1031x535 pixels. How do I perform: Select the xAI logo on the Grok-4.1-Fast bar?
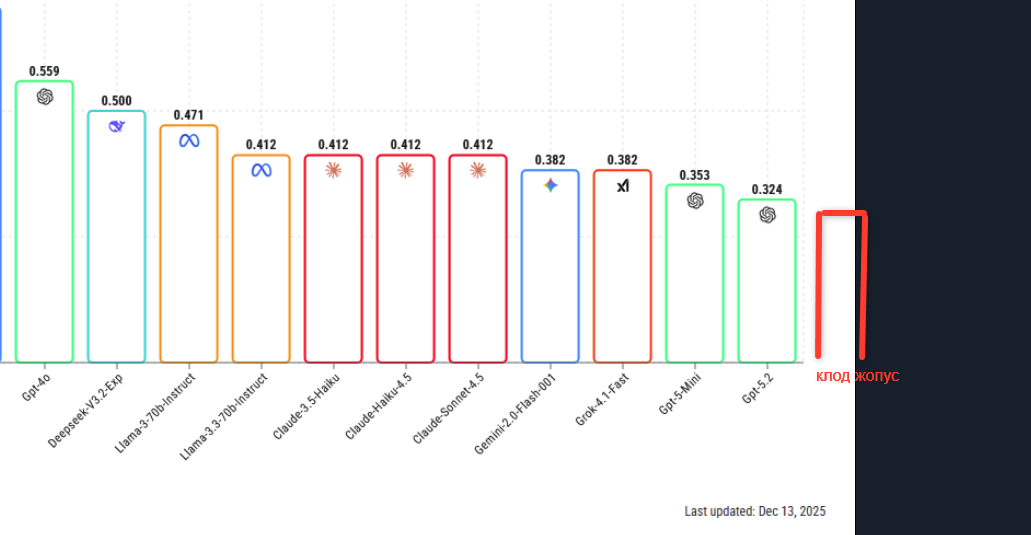pyautogui.click(x=622, y=185)
